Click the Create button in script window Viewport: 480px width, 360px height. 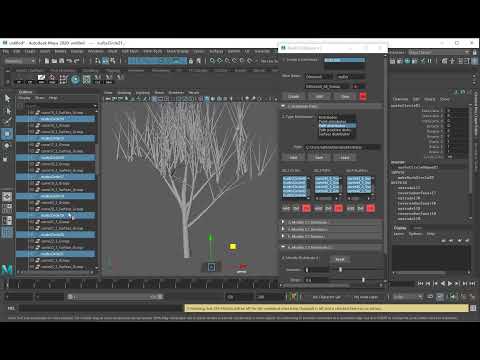coord(293,96)
